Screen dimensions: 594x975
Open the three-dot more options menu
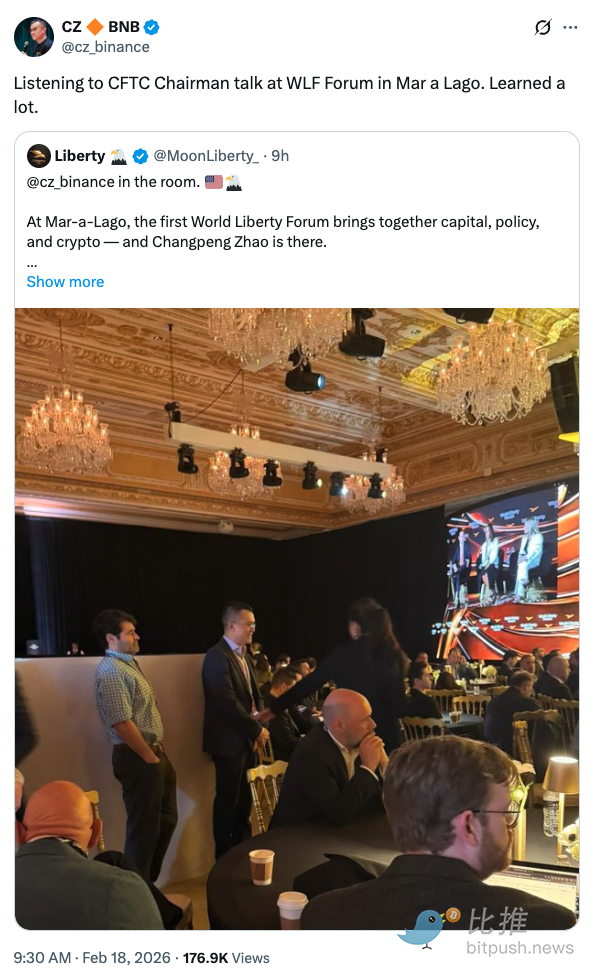pyautogui.click(x=570, y=27)
